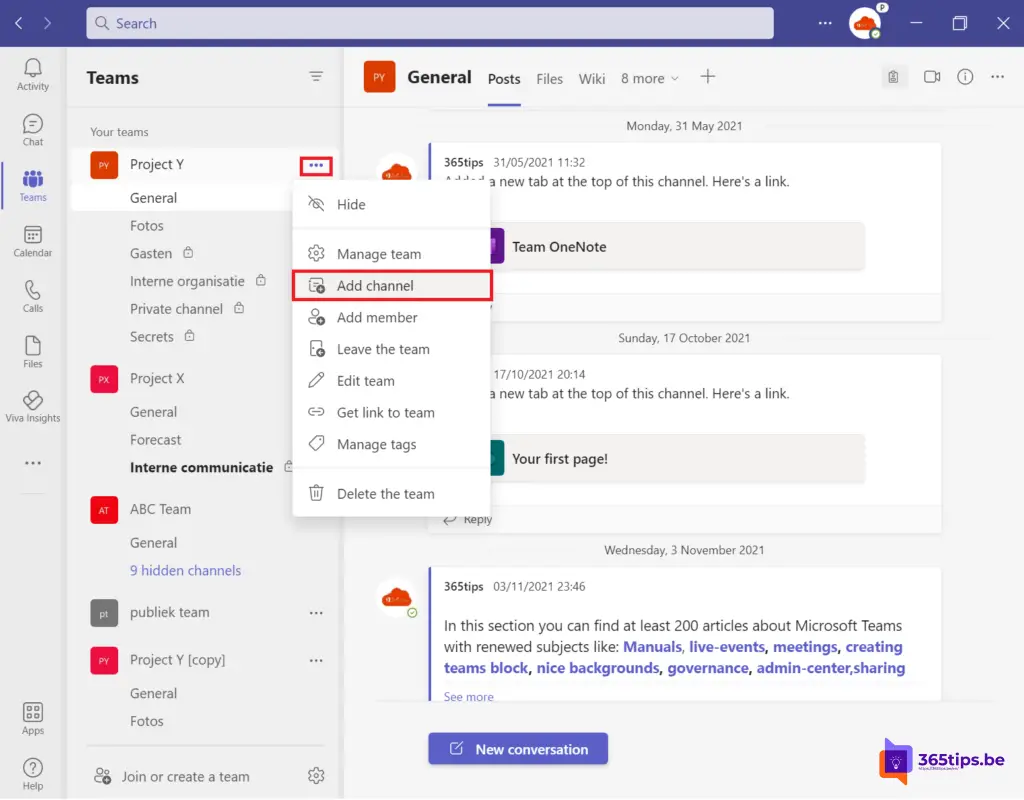Open Project Y more options ellipsis

[316, 166]
